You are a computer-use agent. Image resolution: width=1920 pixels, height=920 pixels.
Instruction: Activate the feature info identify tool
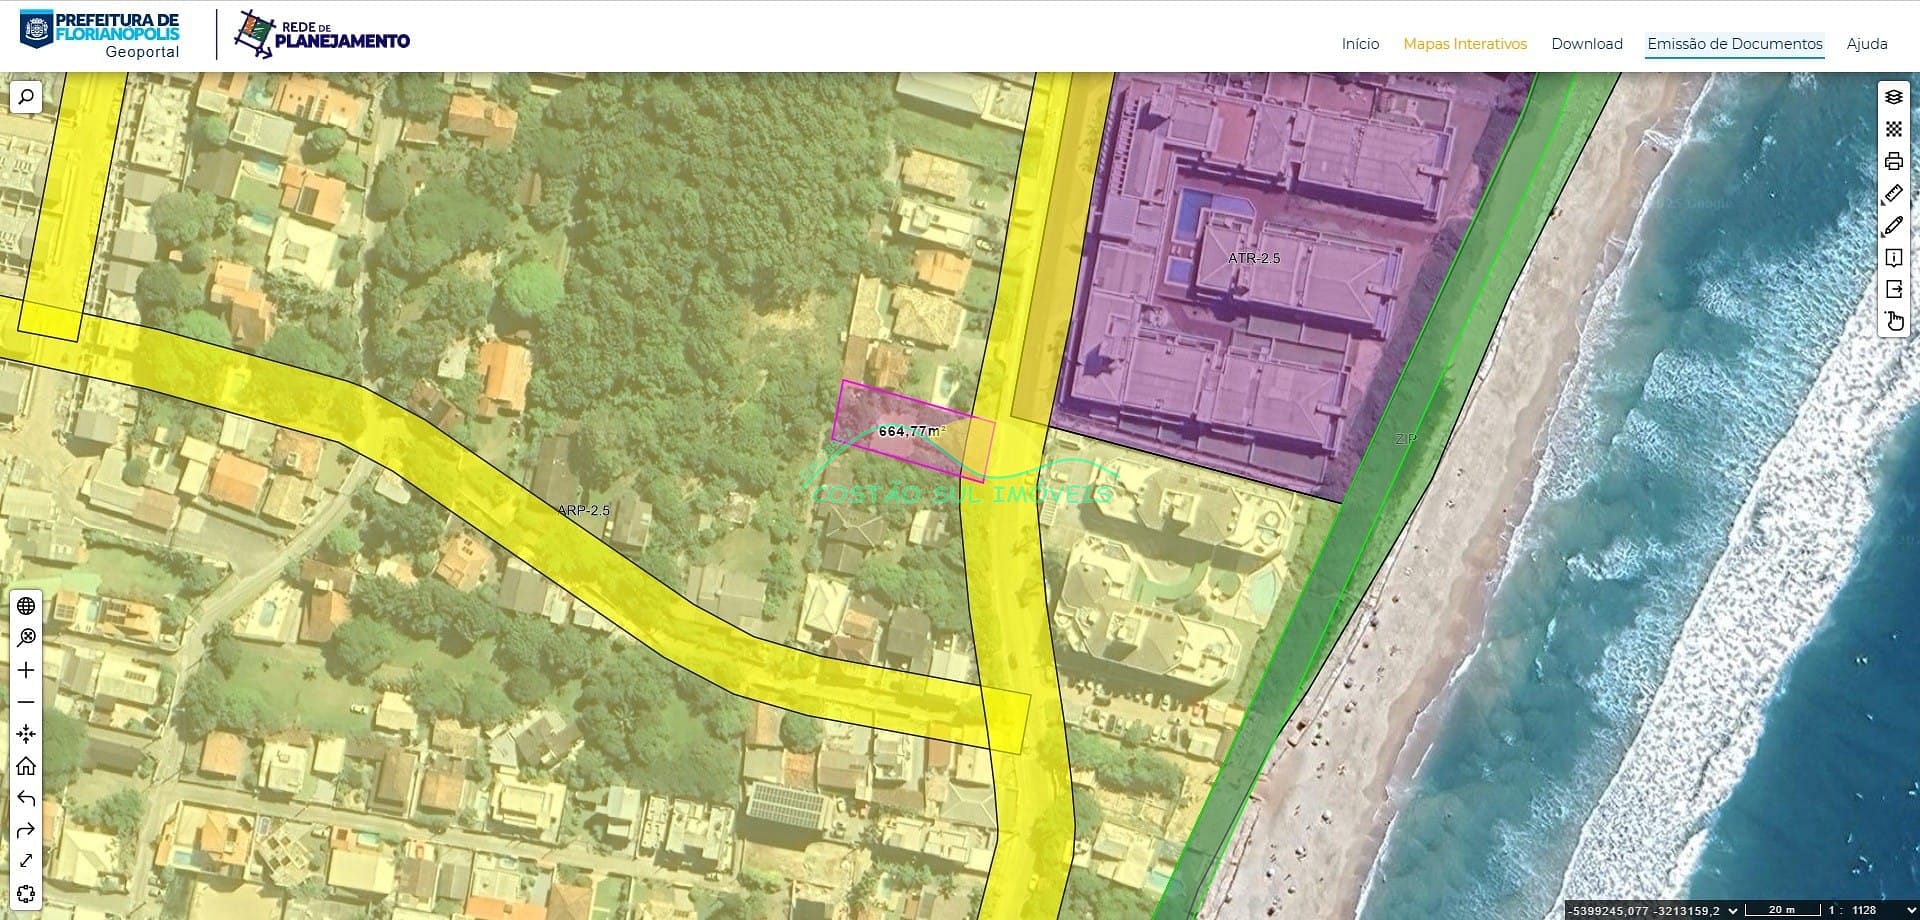tap(1893, 257)
